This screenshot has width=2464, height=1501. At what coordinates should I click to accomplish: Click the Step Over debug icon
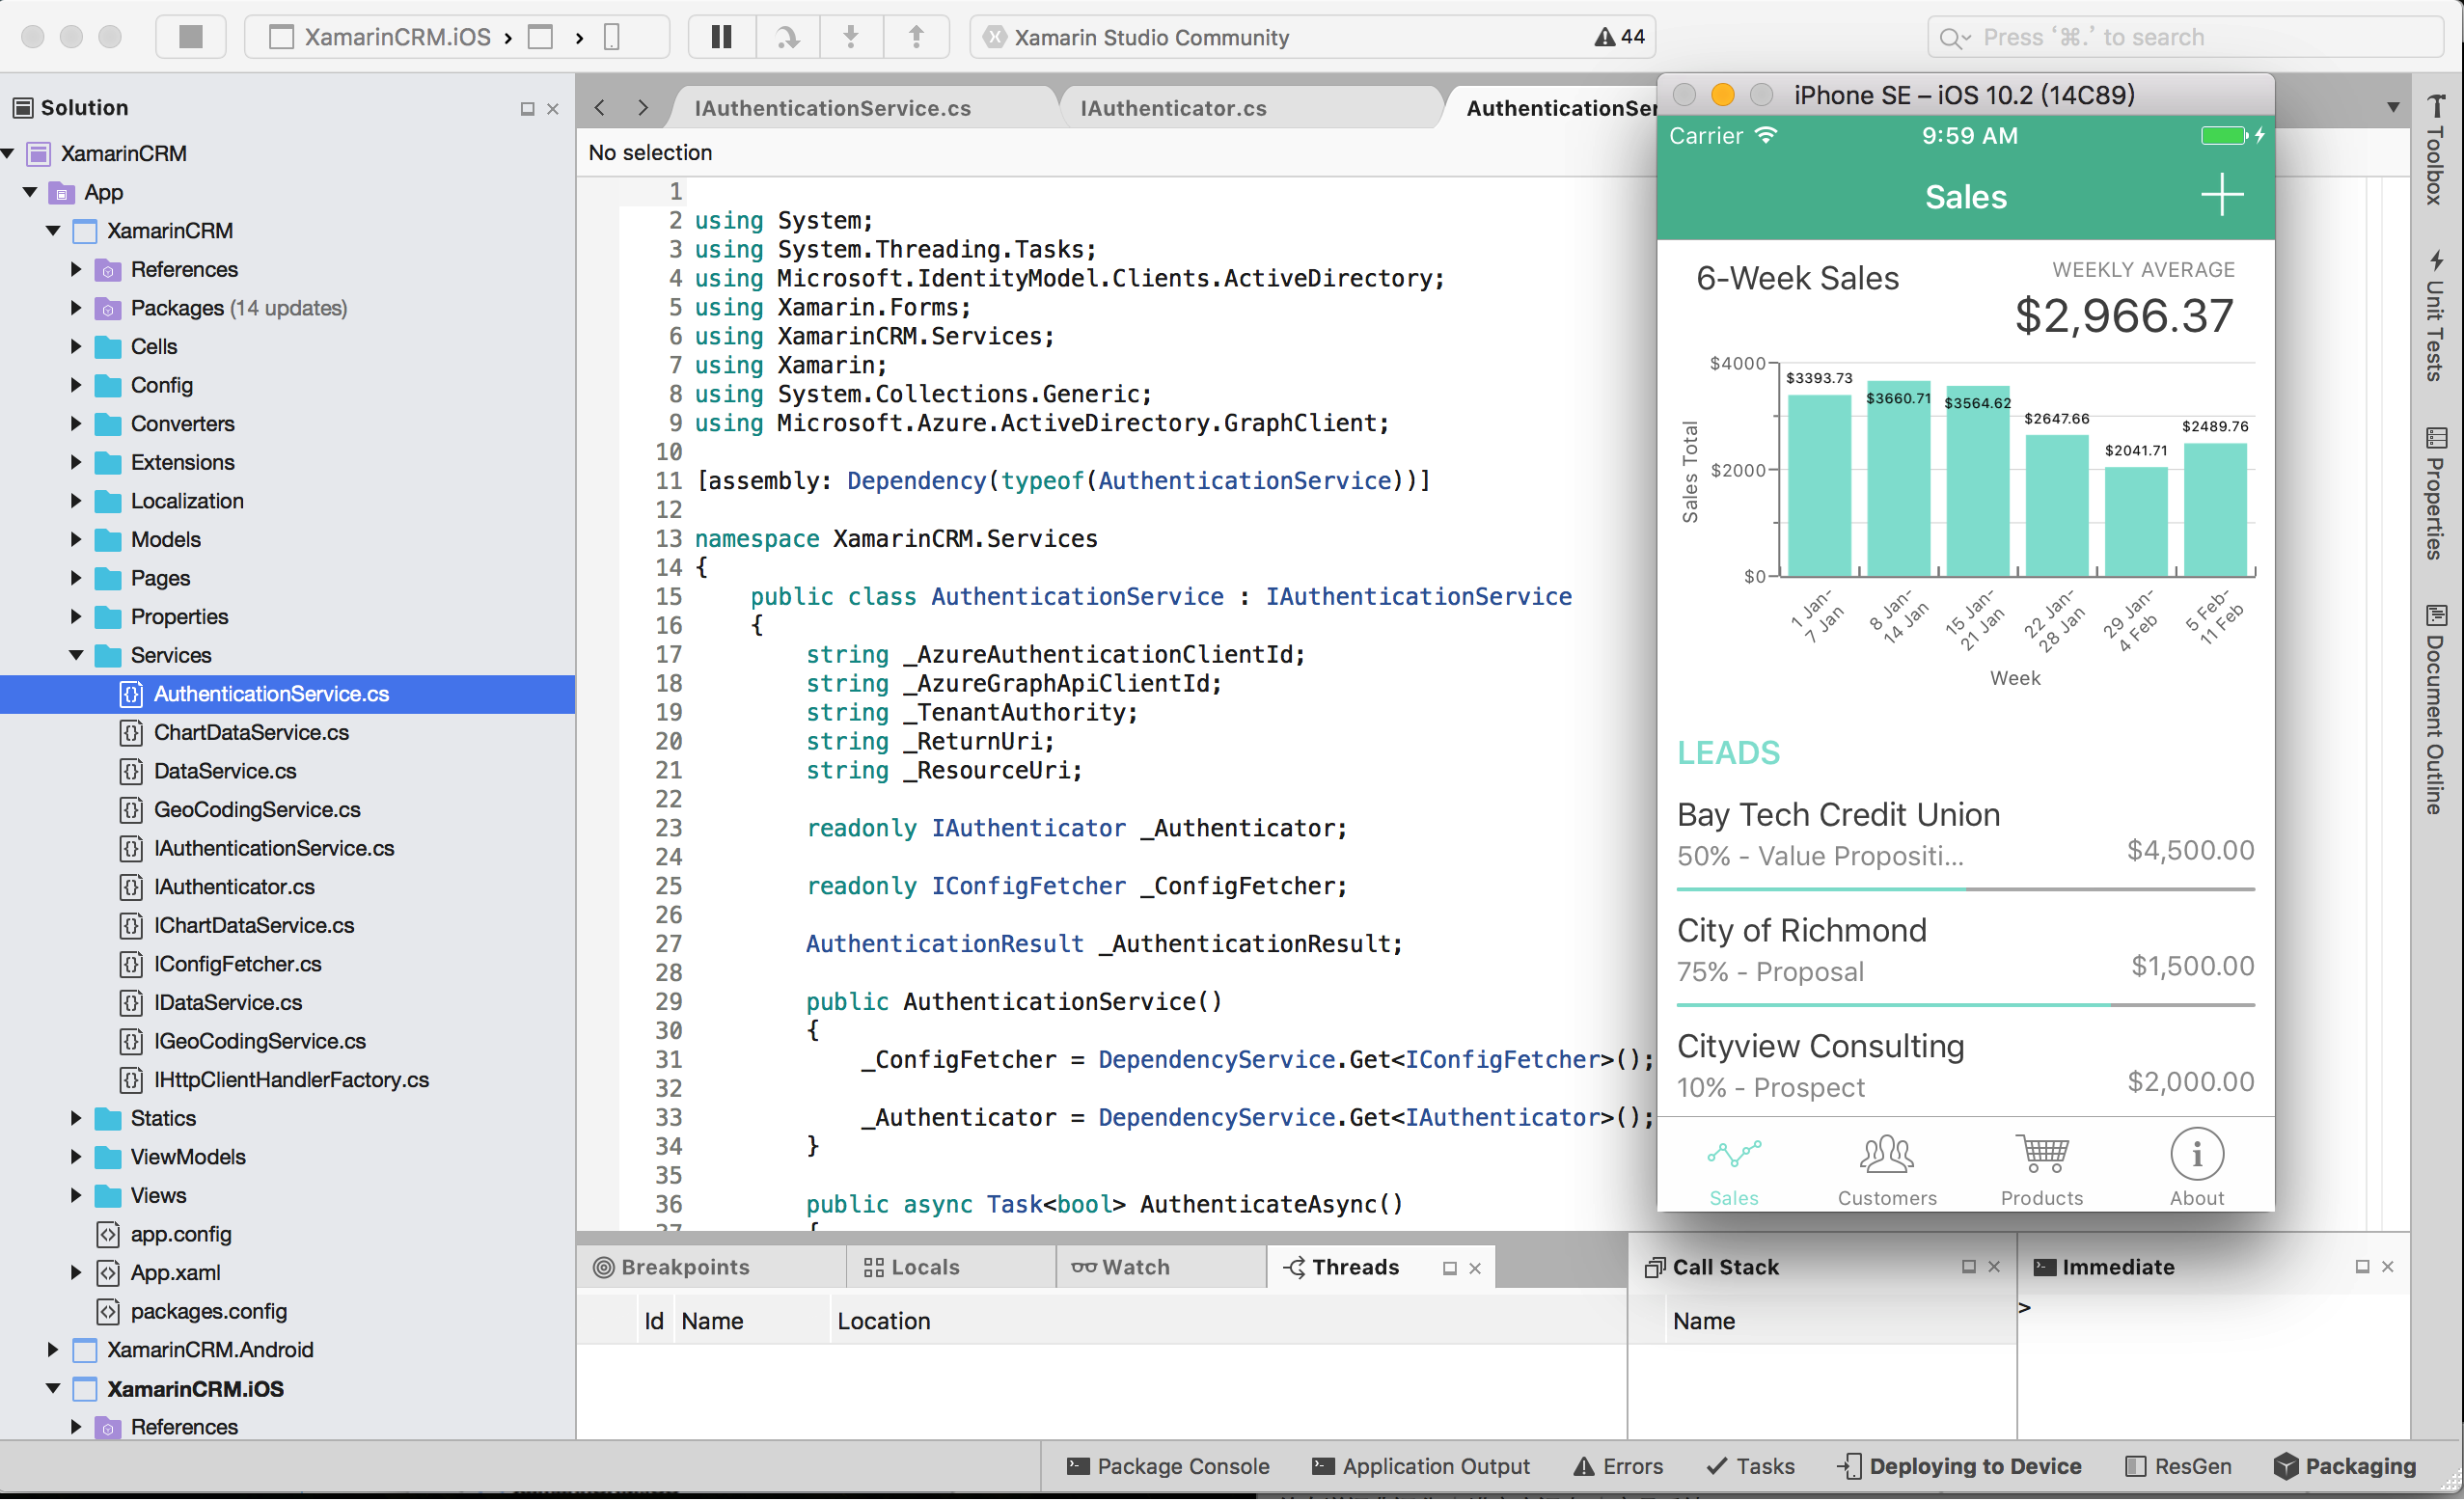[x=788, y=37]
